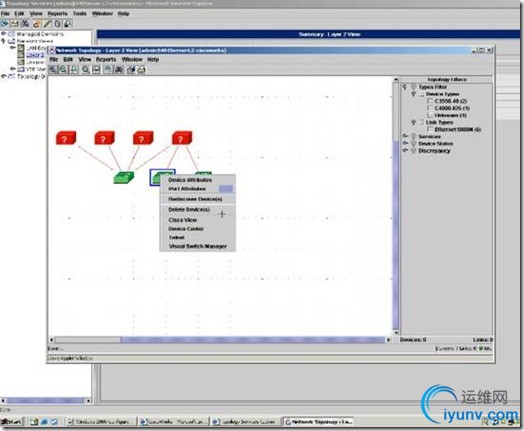Click topology canvas vertical scrollbar

tap(396, 206)
